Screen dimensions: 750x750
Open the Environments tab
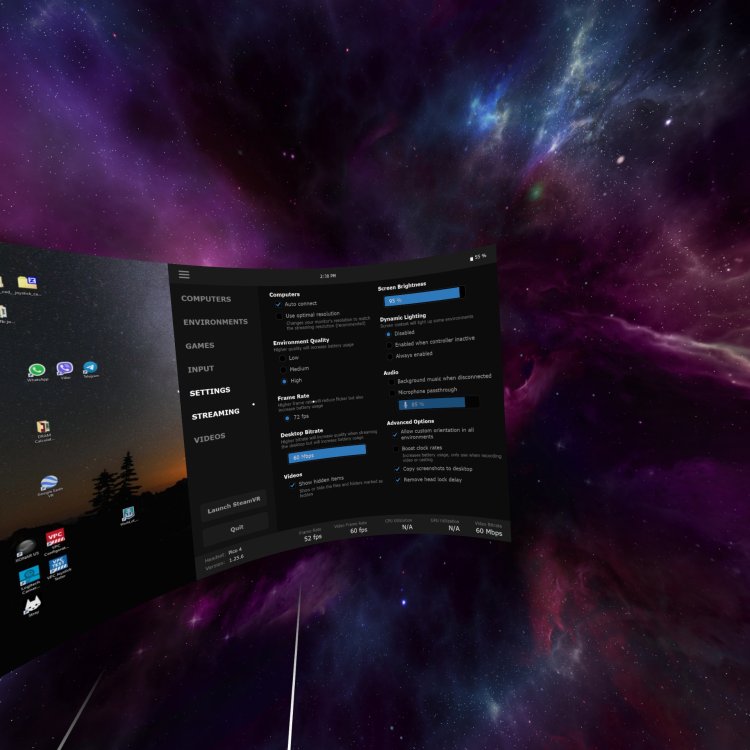tap(216, 322)
